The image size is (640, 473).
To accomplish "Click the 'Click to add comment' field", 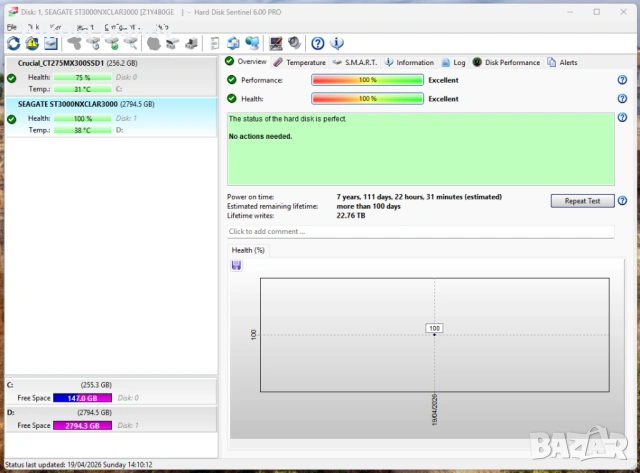I will (x=421, y=231).
